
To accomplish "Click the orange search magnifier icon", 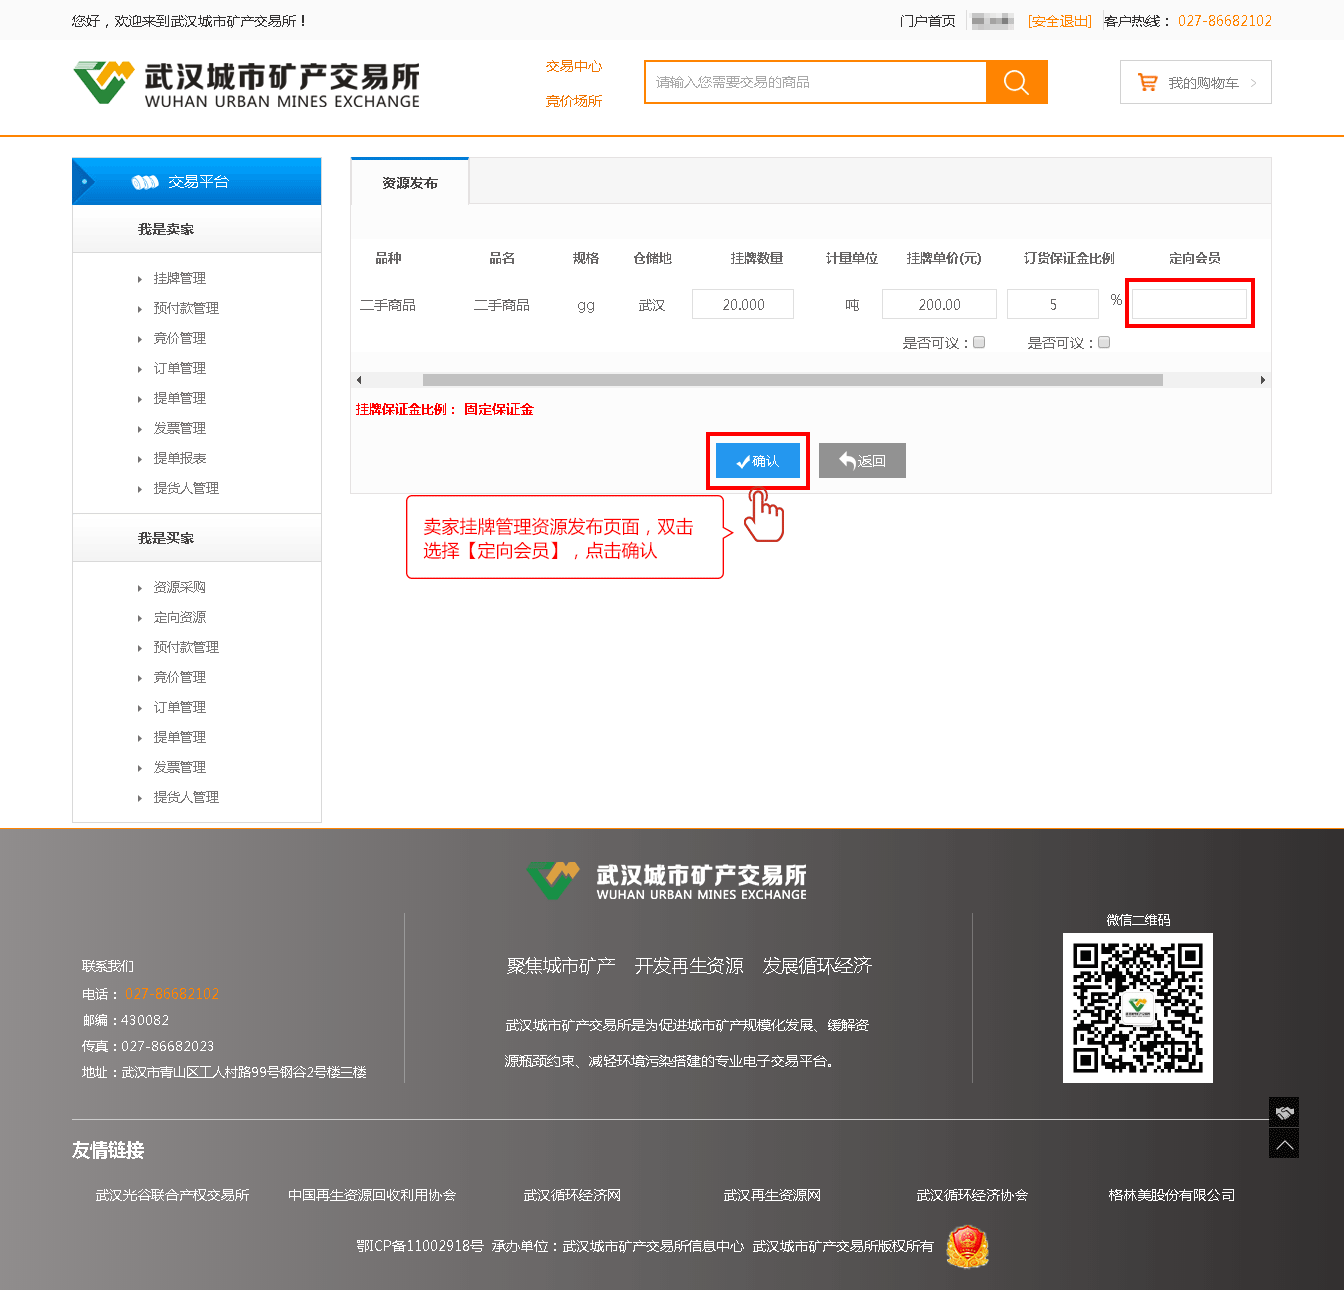I will tap(1016, 82).
